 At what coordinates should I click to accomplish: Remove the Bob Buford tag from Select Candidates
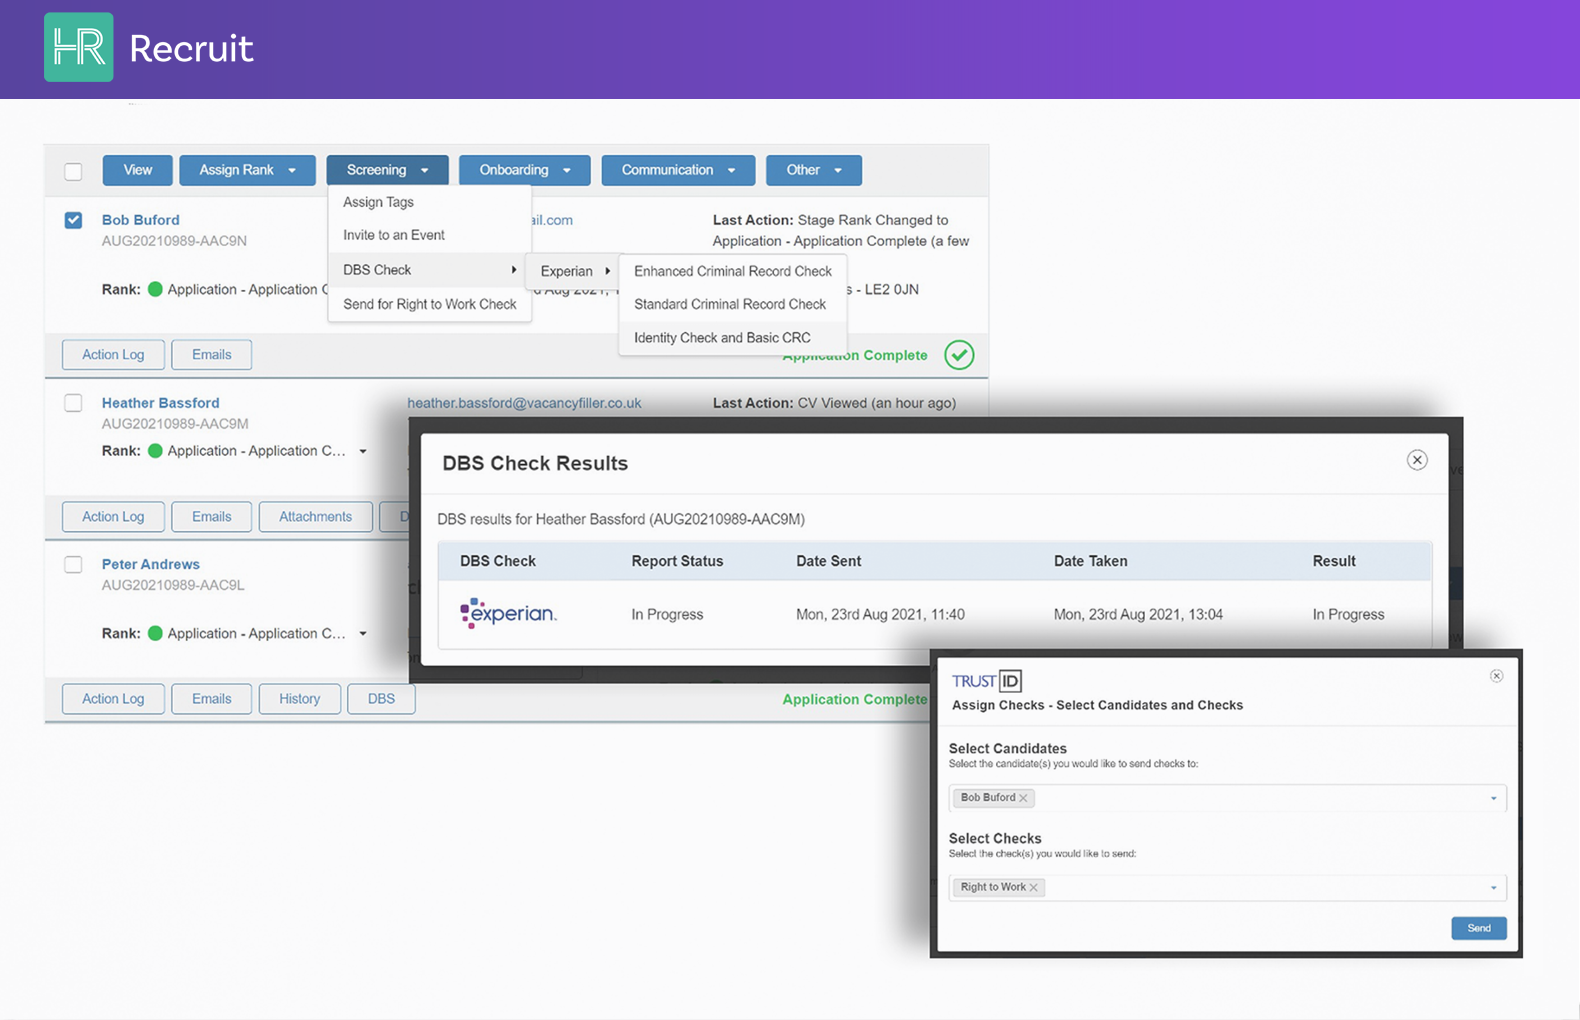tap(1023, 798)
